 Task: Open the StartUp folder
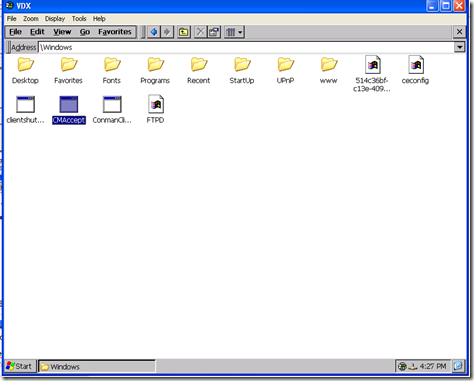(x=242, y=70)
